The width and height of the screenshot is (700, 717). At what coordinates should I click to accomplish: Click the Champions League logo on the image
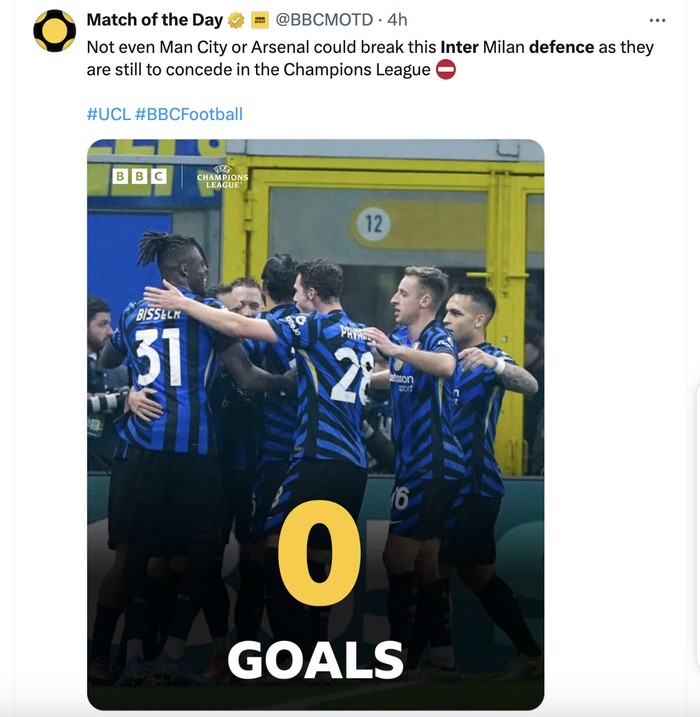click(222, 177)
